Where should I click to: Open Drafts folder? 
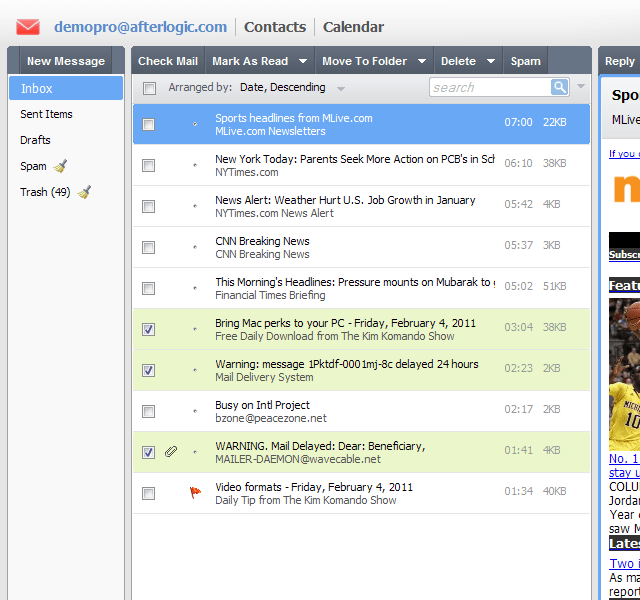[35, 140]
